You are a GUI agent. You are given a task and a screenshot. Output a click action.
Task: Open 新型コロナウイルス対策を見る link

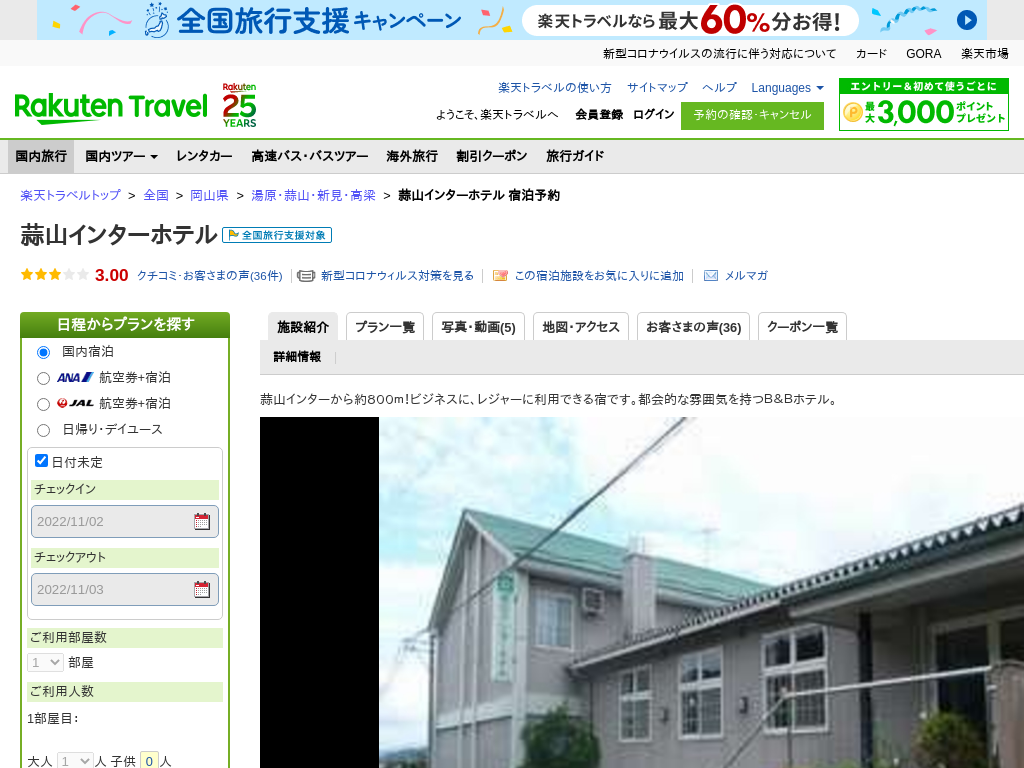click(x=397, y=276)
